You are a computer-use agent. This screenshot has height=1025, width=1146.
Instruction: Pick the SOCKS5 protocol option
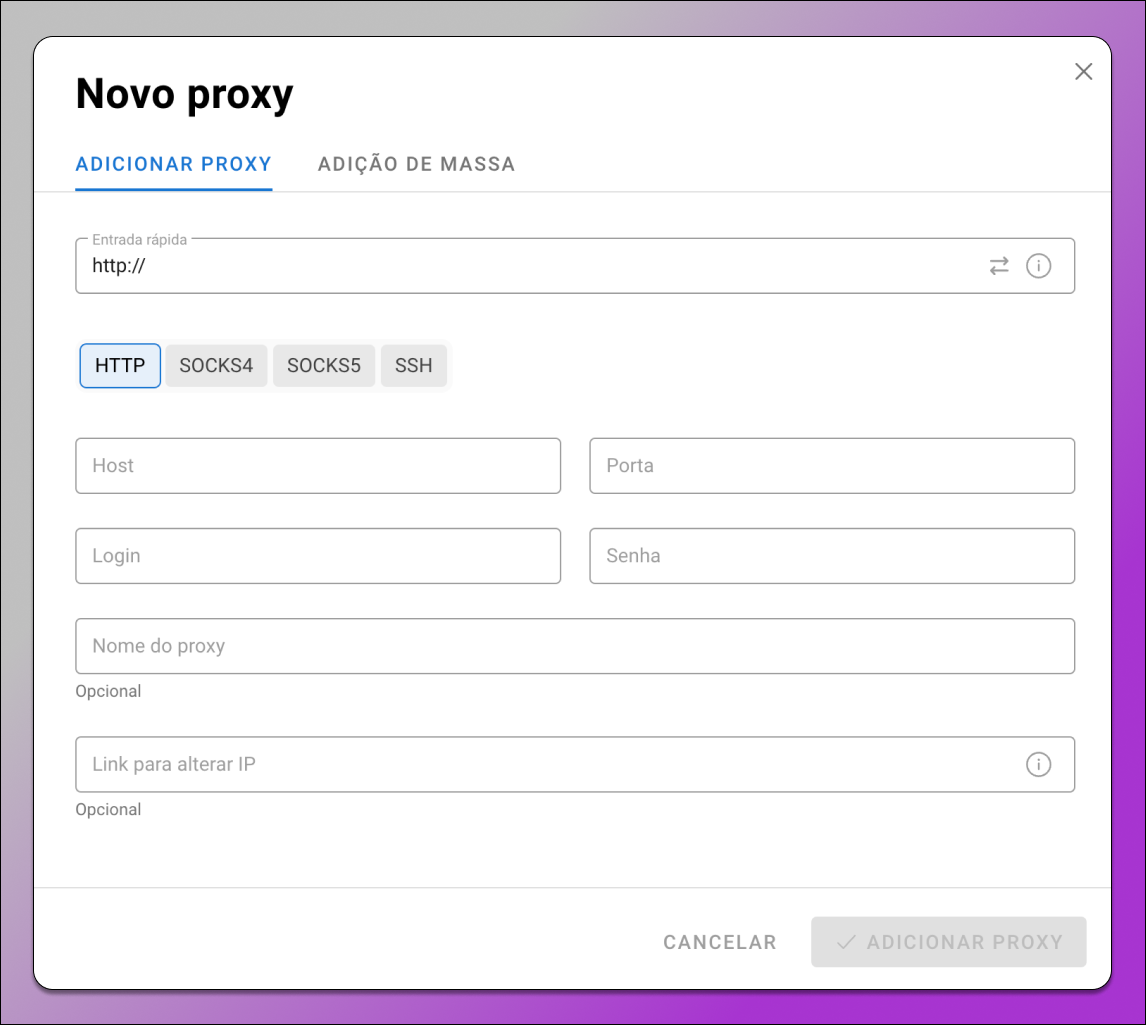click(324, 366)
